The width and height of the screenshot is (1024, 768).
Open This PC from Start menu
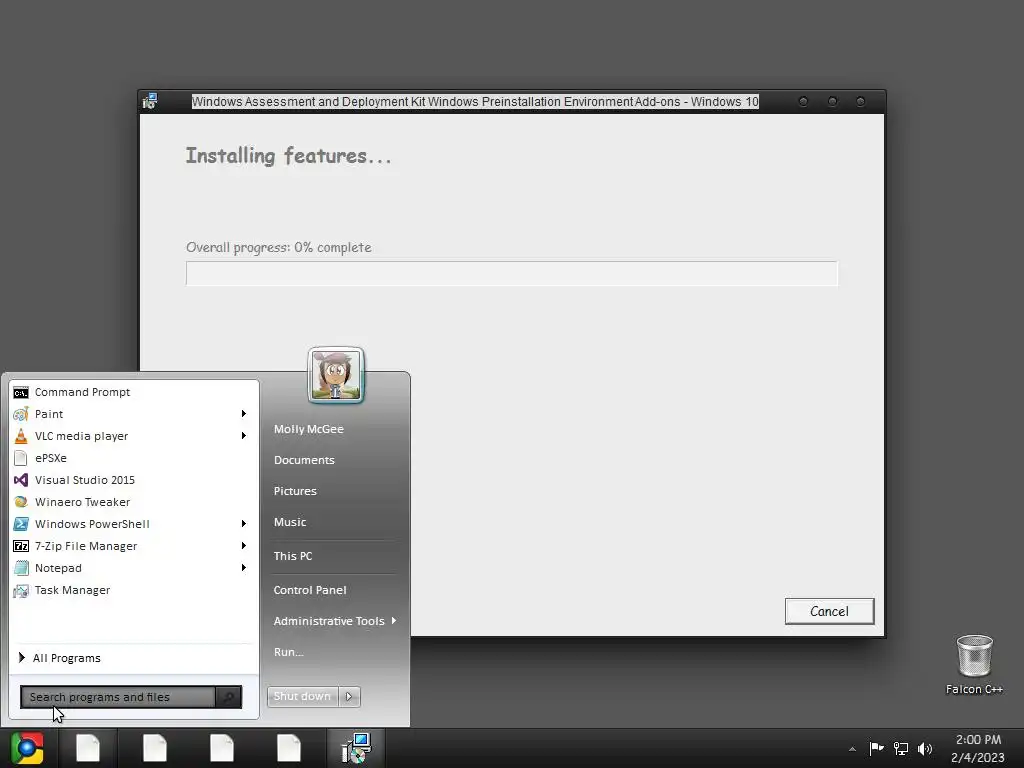[x=293, y=556]
